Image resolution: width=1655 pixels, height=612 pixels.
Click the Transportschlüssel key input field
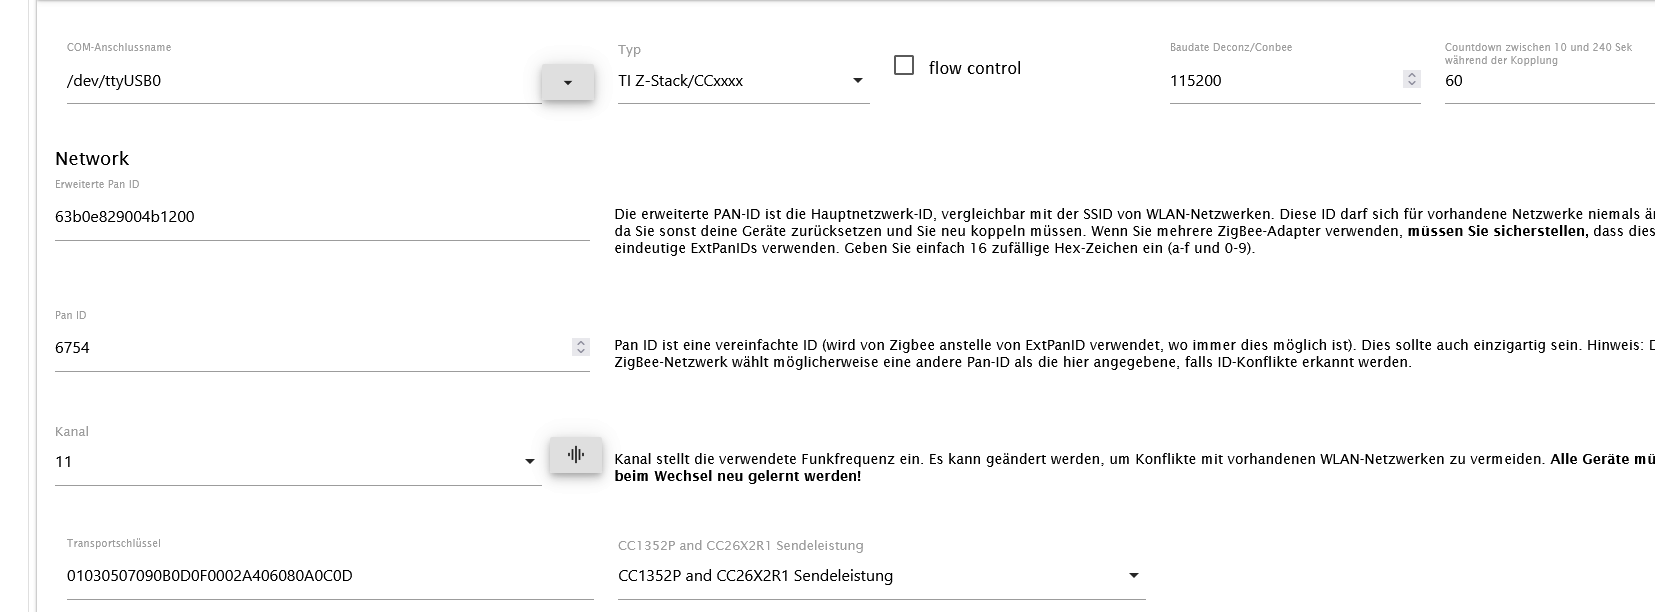click(328, 576)
